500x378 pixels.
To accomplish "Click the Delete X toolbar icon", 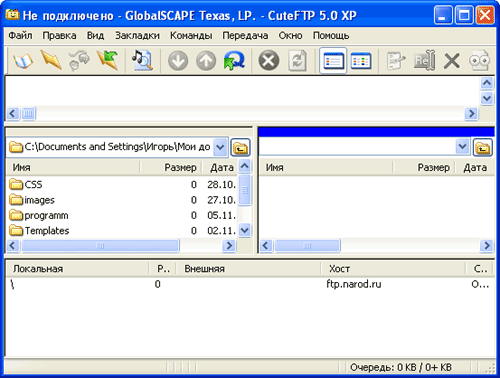I will pyautogui.click(x=452, y=61).
